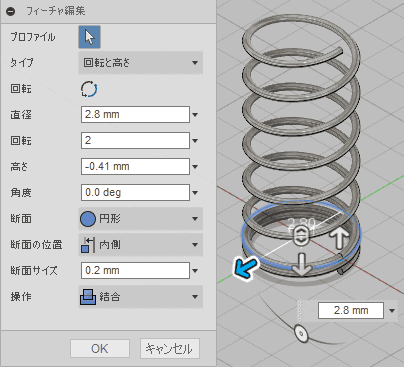This screenshot has height=367, width=404.
Task: Click the 回転 count input field
Action: pyautogui.click(x=135, y=140)
